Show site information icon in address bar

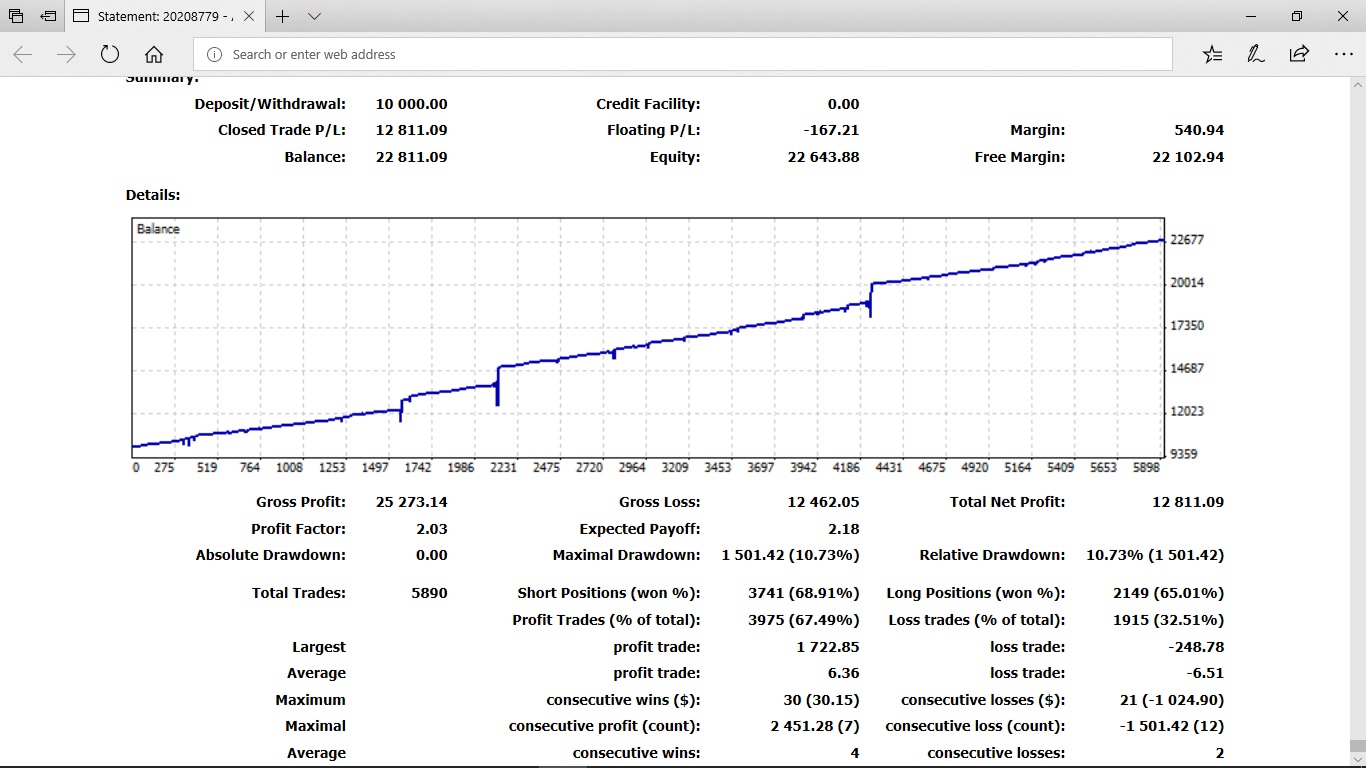(x=213, y=54)
